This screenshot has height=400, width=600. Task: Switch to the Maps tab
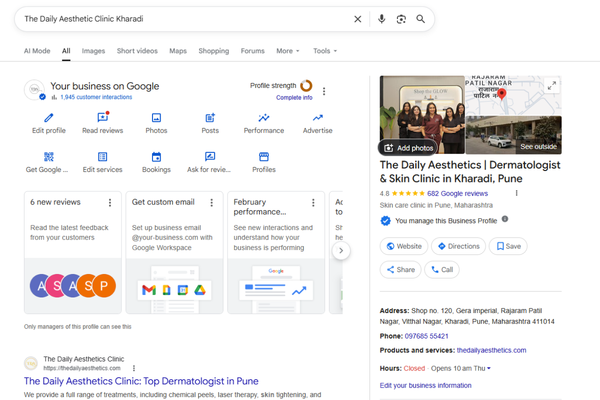pos(178,51)
